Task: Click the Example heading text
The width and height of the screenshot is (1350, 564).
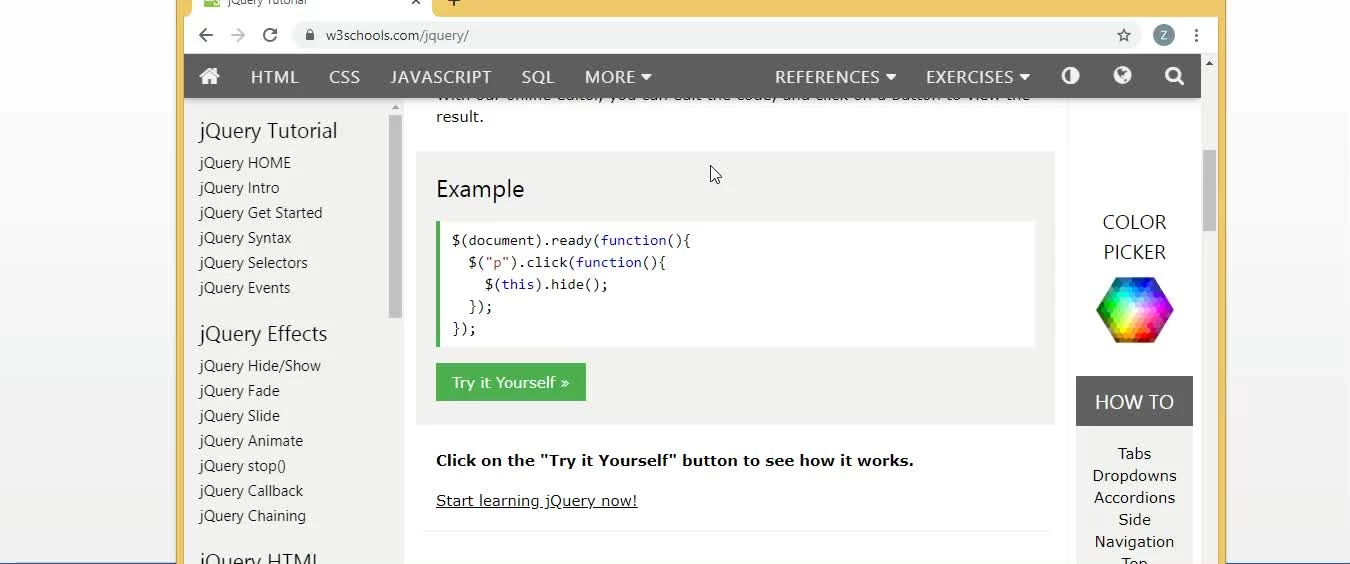Action: pos(480,189)
